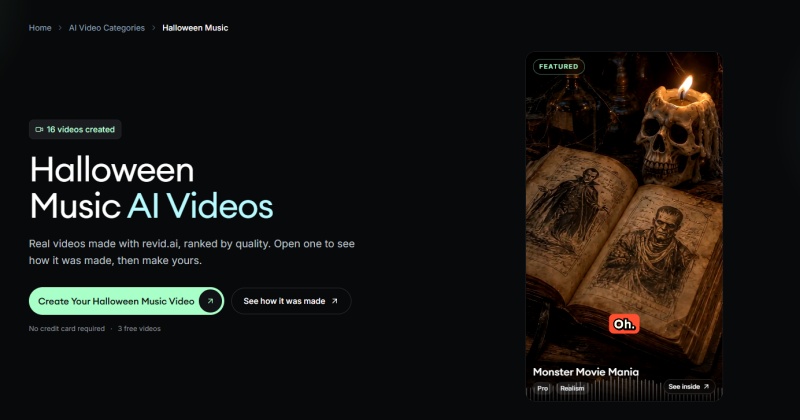Click chevron after AI Video Categories

tap(154, 28)
